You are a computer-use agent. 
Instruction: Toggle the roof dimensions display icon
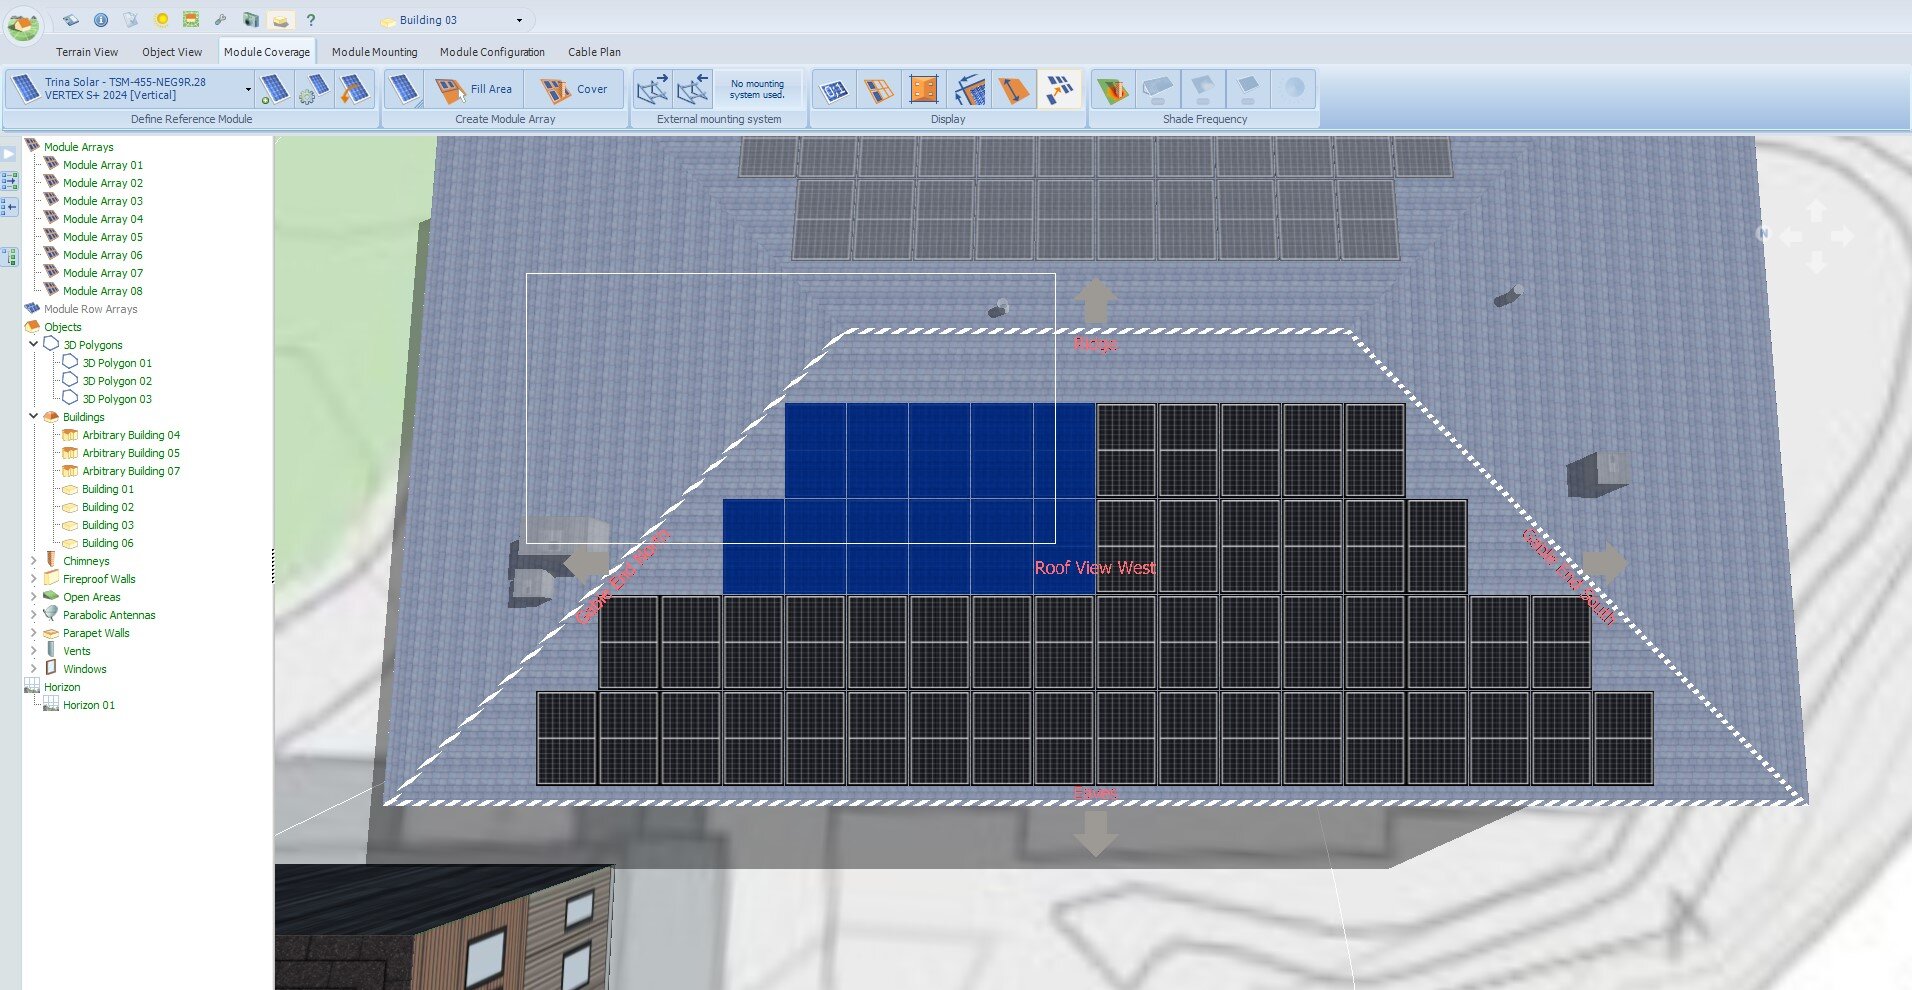924,90
